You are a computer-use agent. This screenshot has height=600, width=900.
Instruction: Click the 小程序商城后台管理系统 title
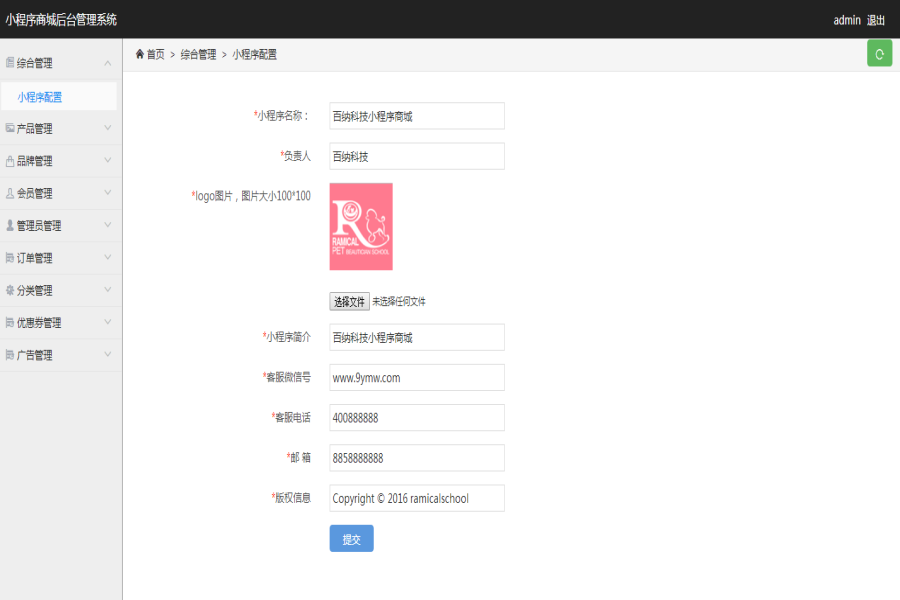(x=61, y=20)
